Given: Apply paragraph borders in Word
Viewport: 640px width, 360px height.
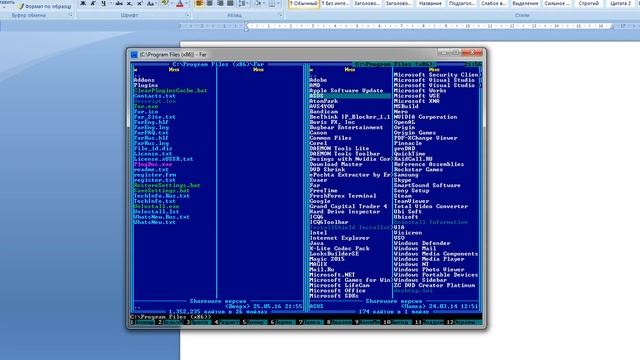Looking at the screenshot, I should click(272, 3).
